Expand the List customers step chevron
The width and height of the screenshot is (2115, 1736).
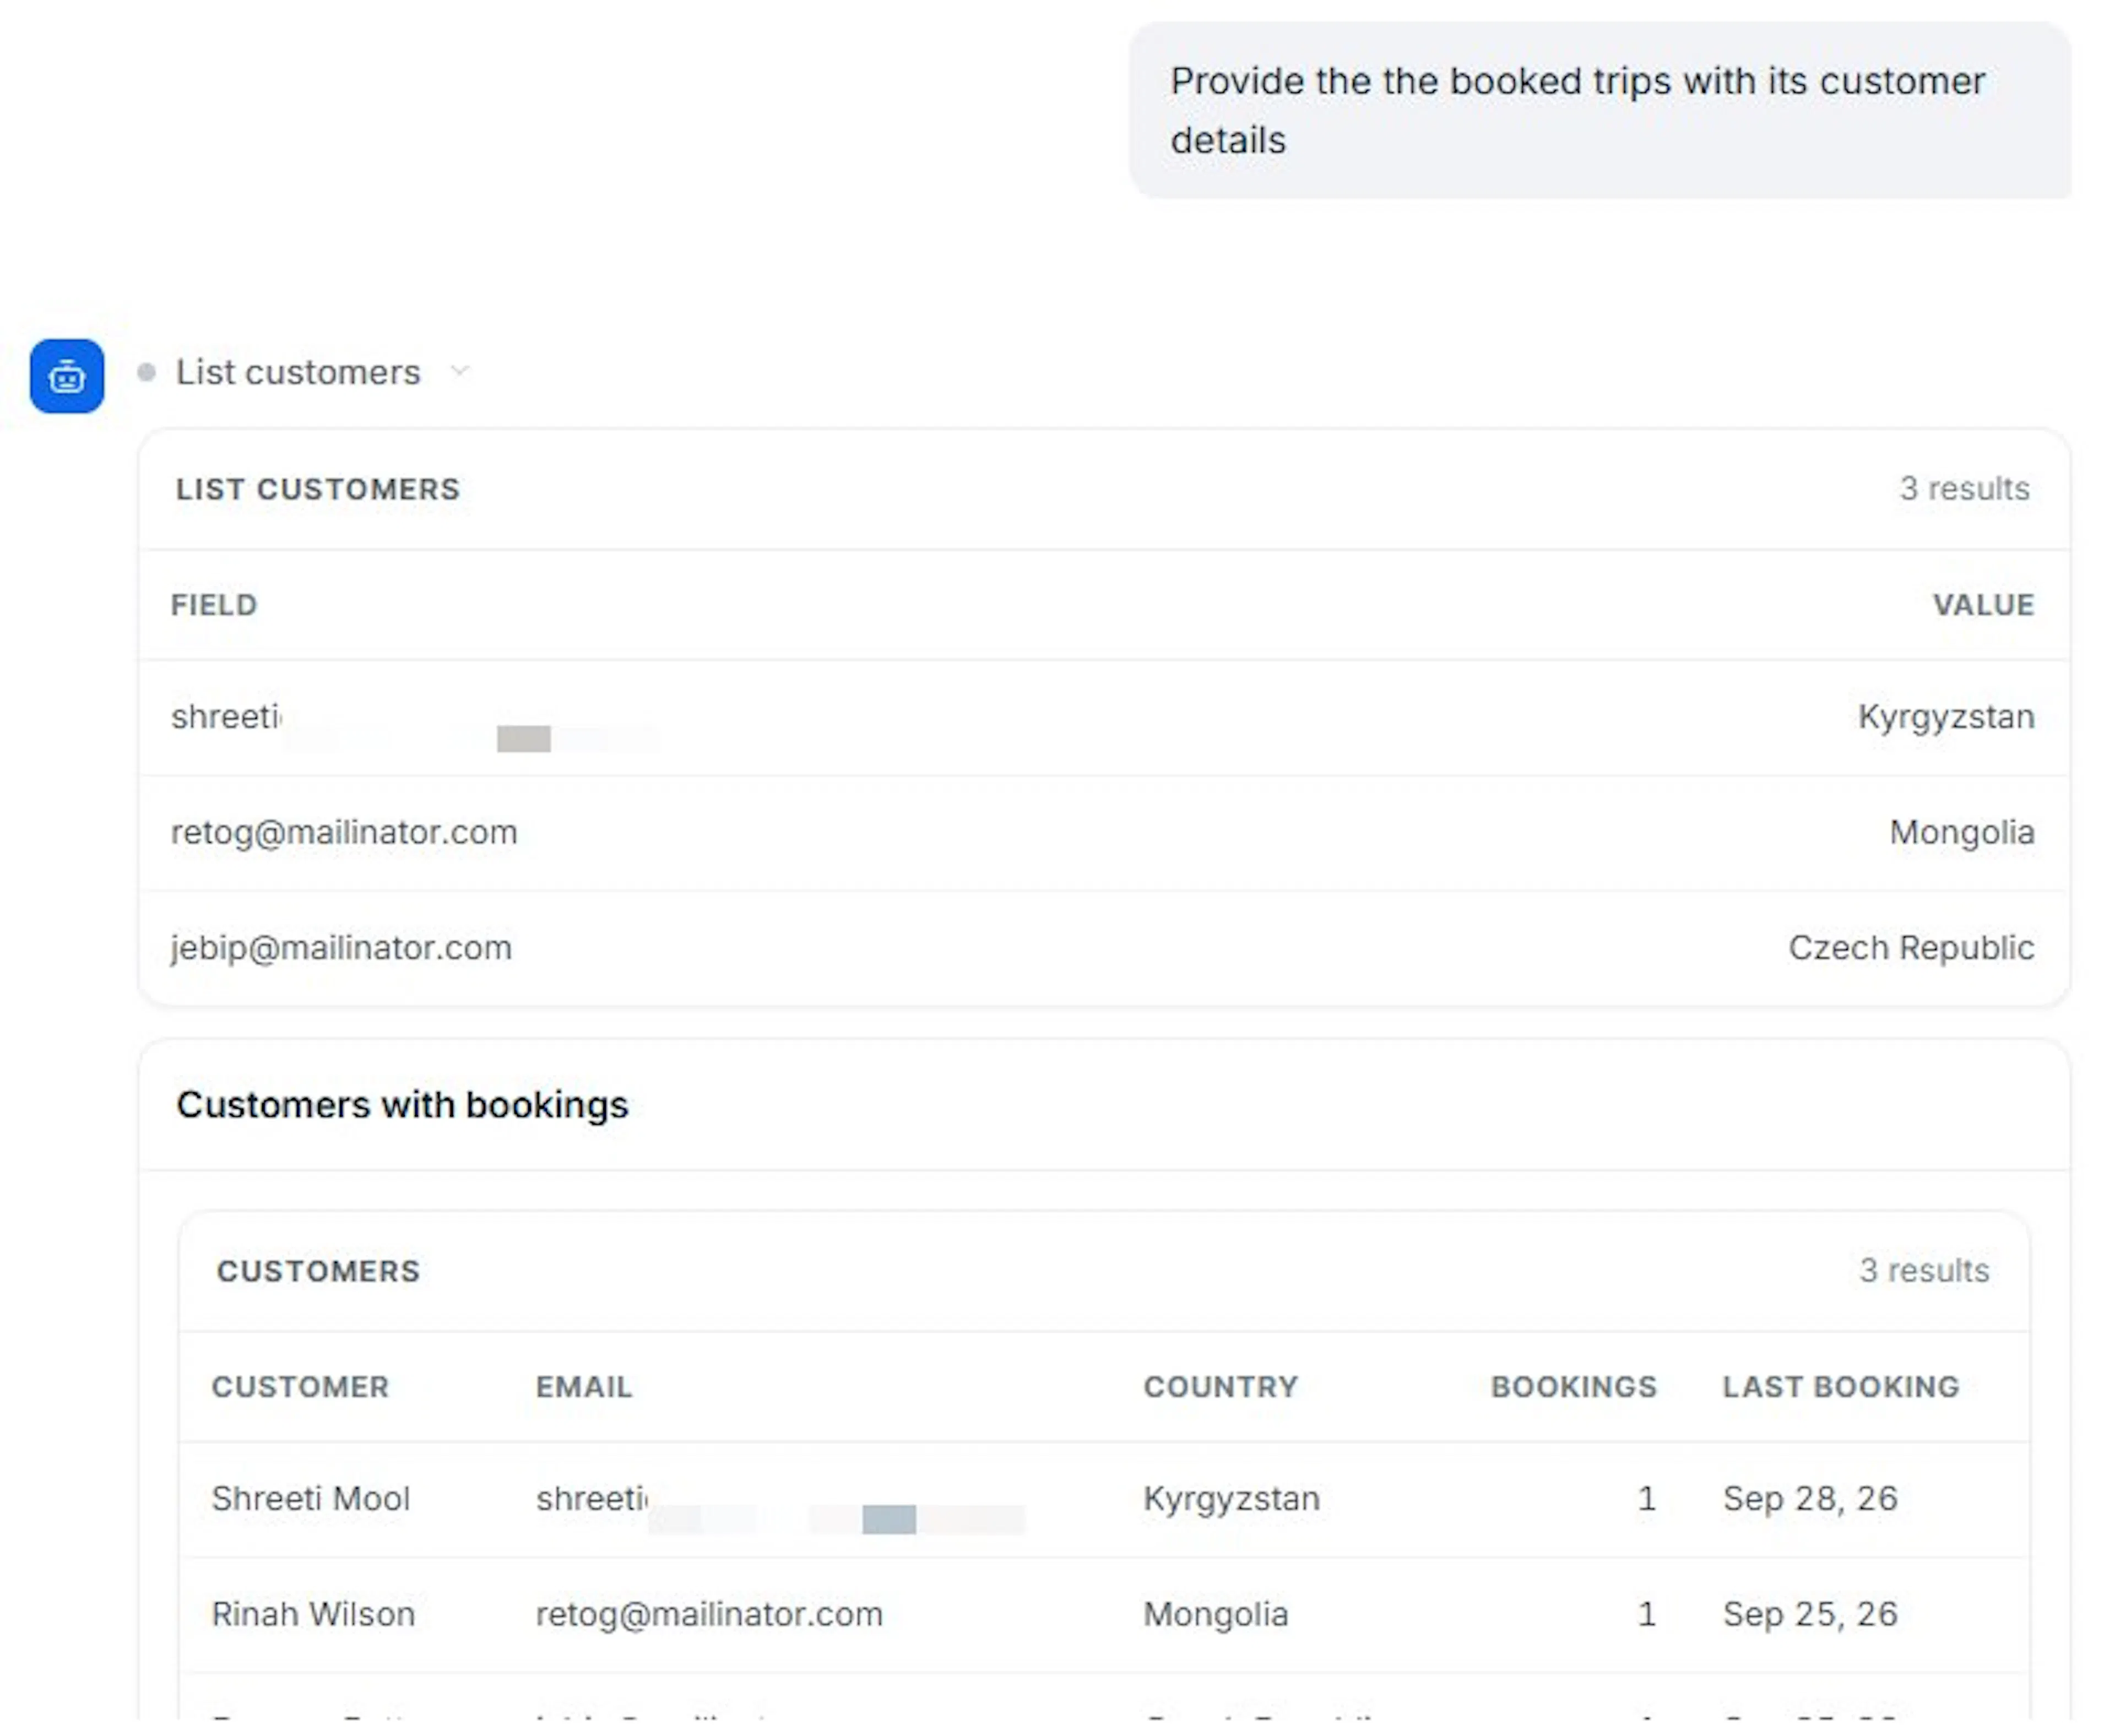(459, 372)
